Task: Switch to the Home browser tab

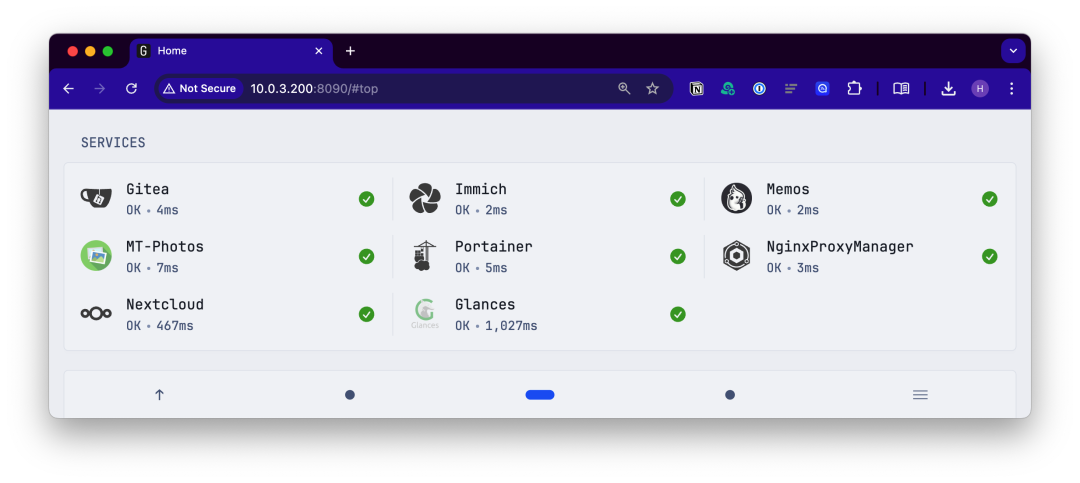Action: coord(231,52)
